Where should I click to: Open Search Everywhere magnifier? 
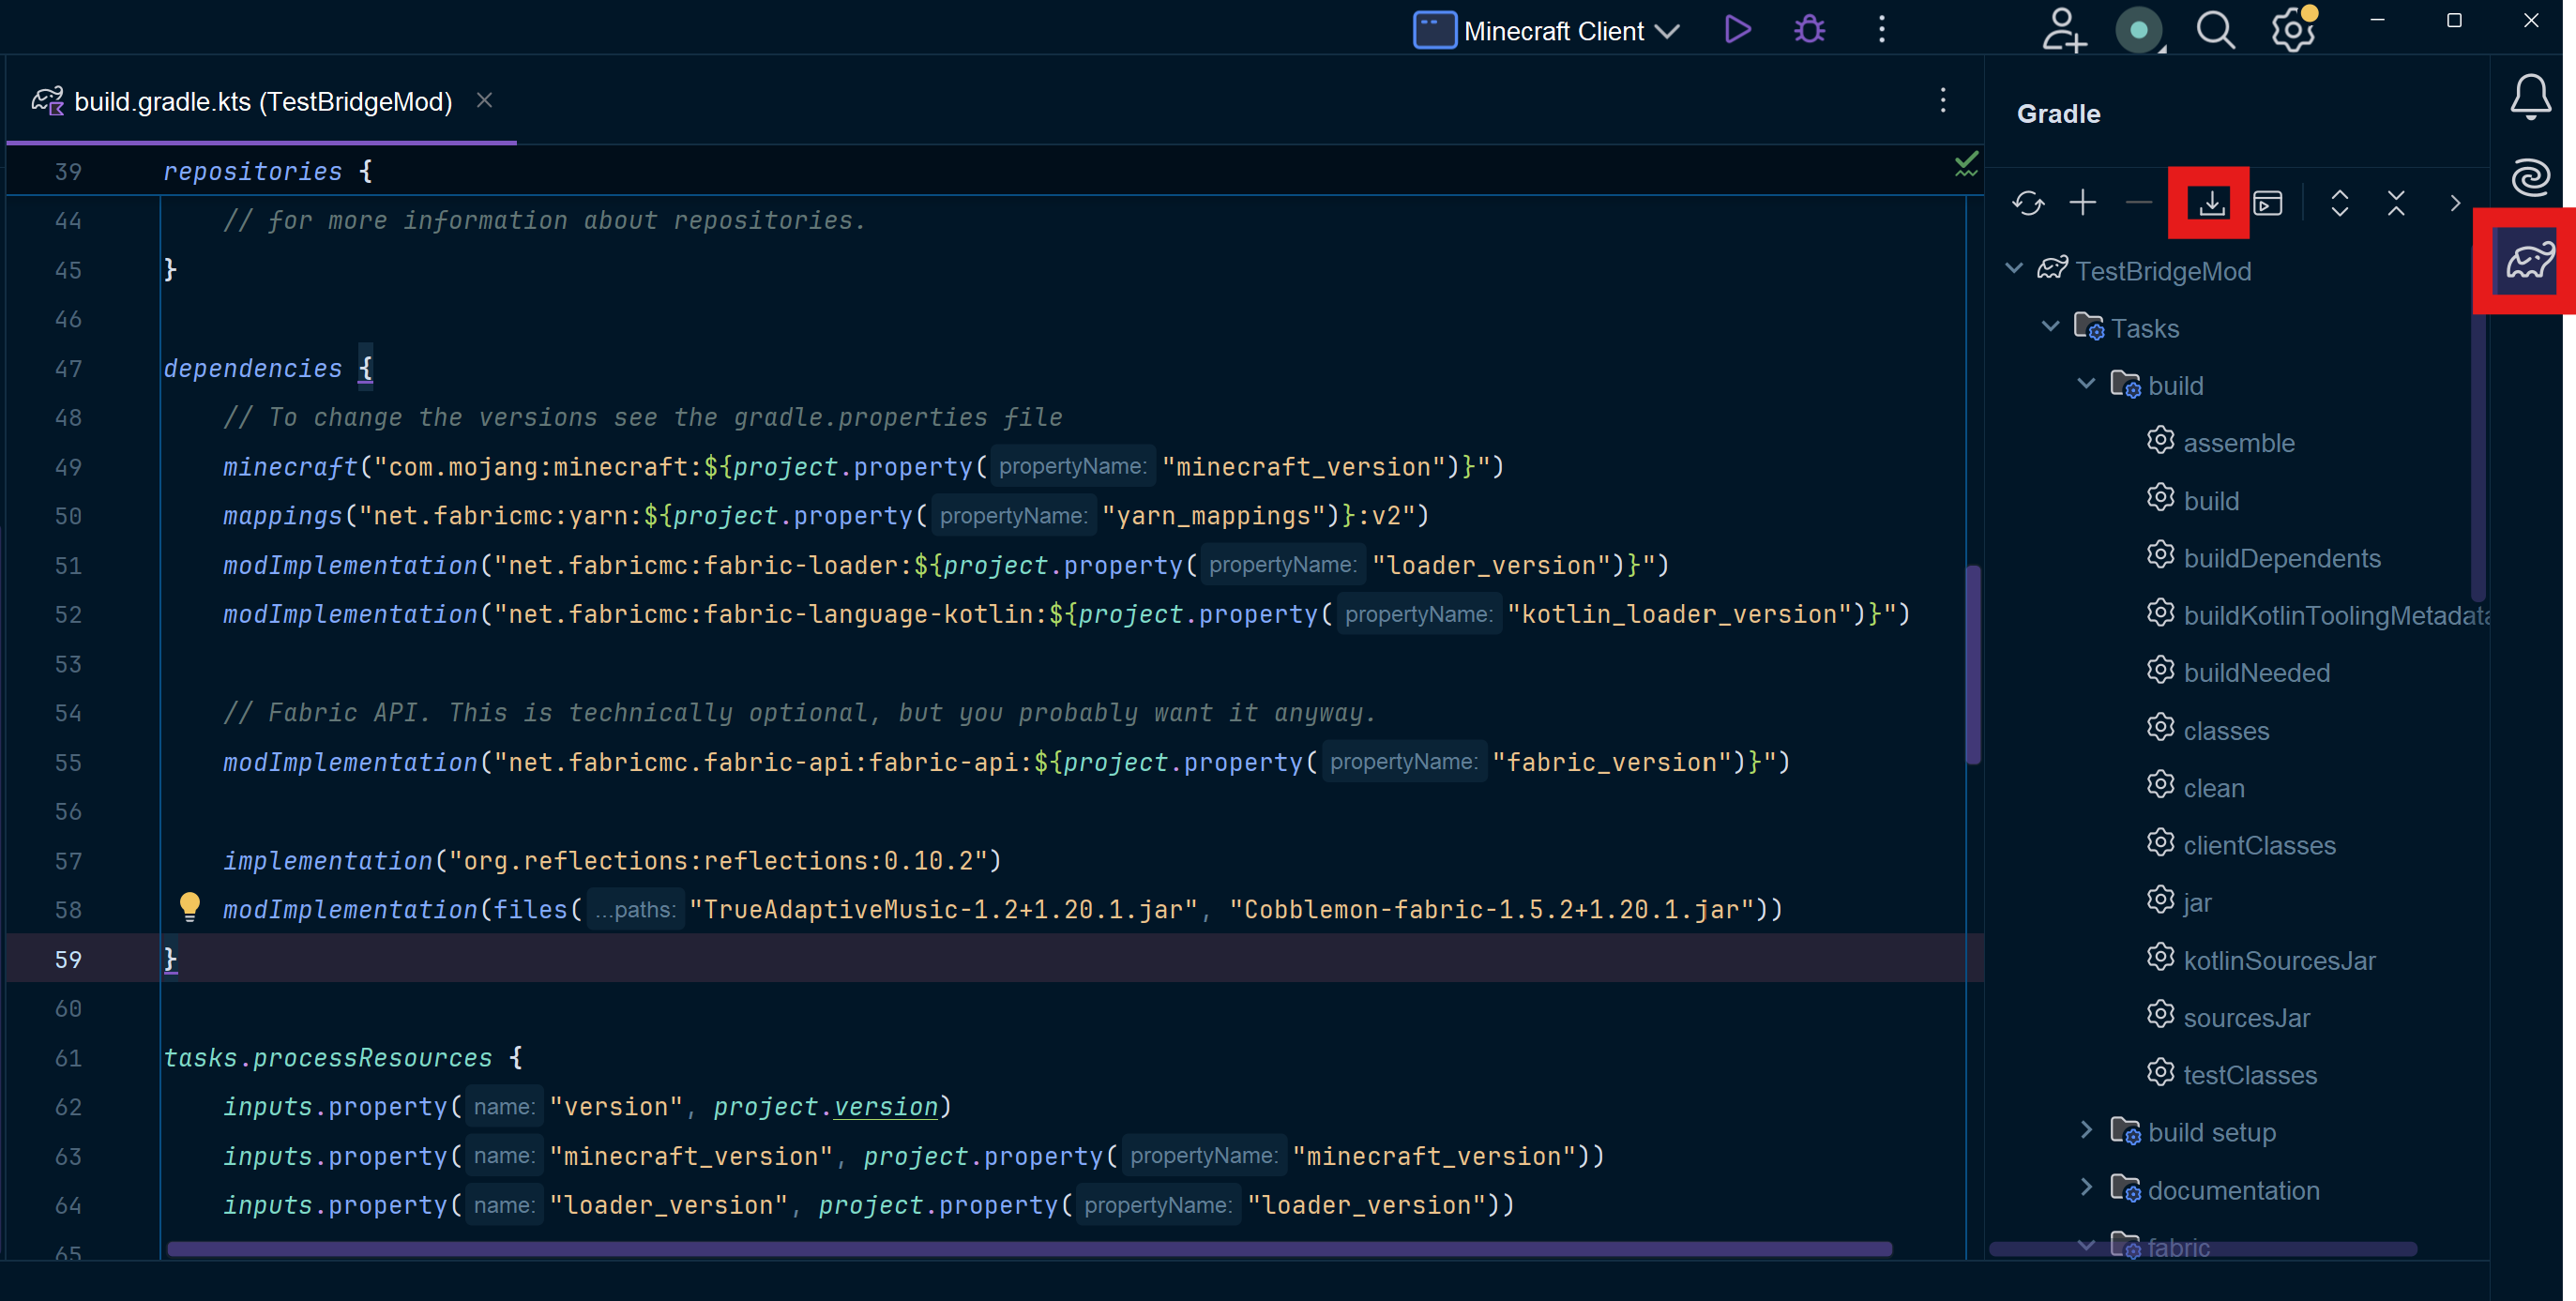point(2215,30)
